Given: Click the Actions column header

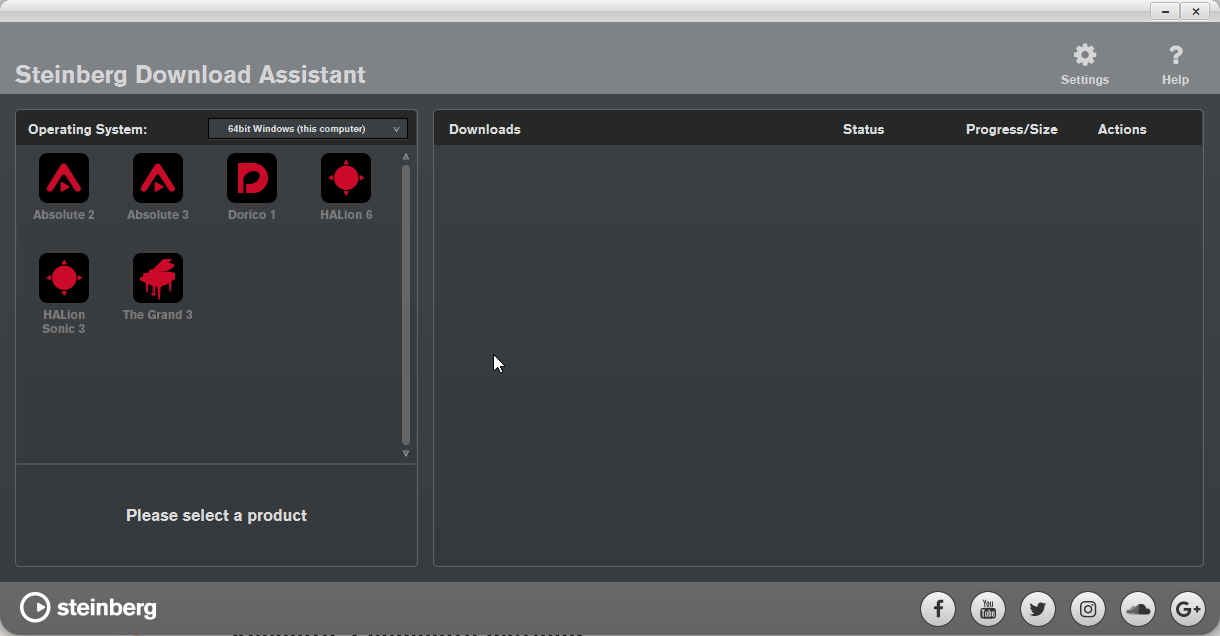Looking at the screenshot, I should 1122,129.
